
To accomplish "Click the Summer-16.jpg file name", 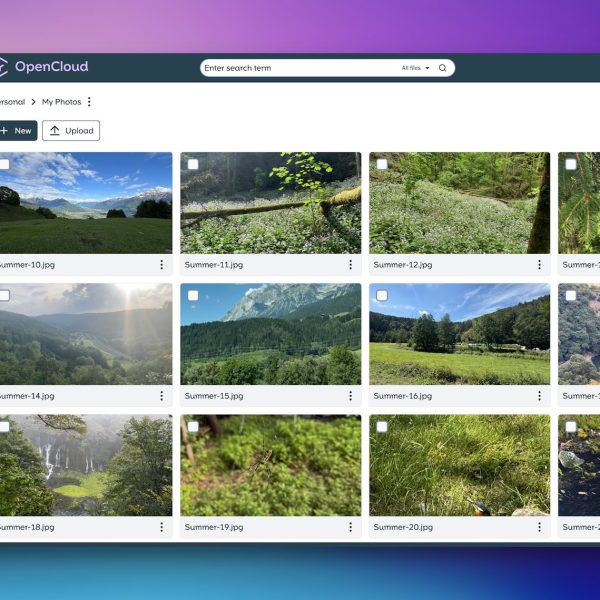I will [x=403, y=396].
